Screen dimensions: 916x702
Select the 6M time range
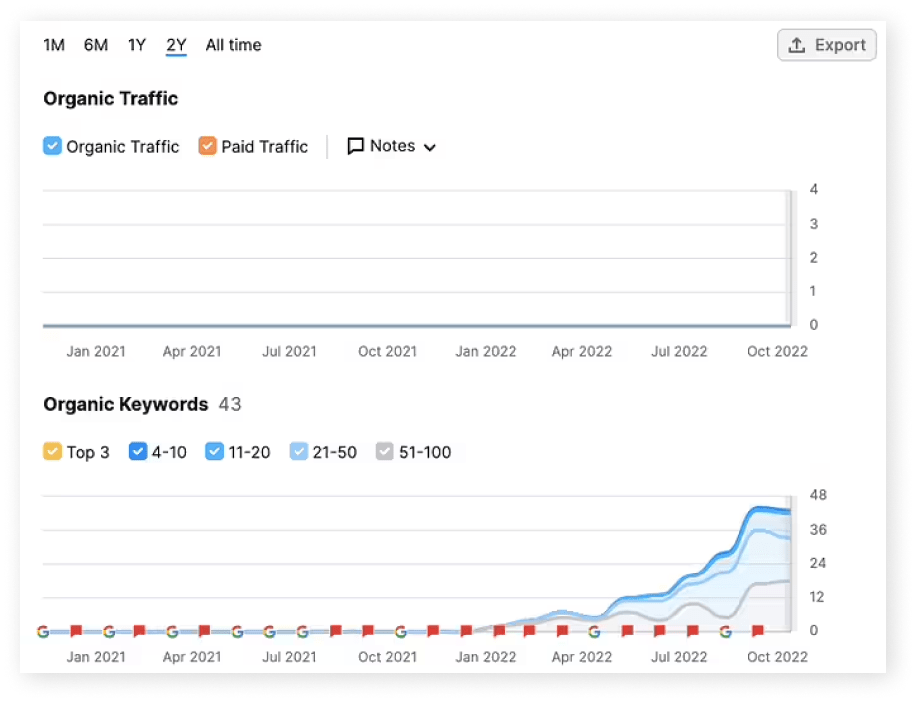pos(96,45)
